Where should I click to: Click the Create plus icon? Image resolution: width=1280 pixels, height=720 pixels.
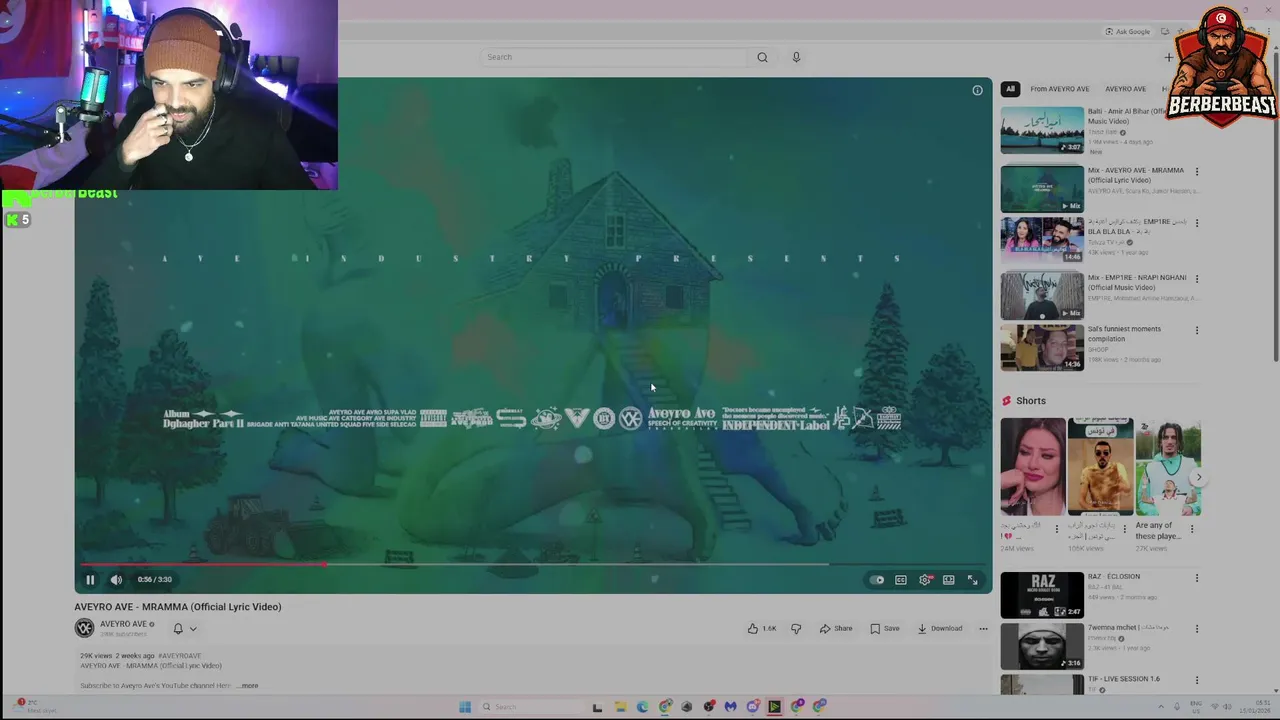click(1168, 57)
